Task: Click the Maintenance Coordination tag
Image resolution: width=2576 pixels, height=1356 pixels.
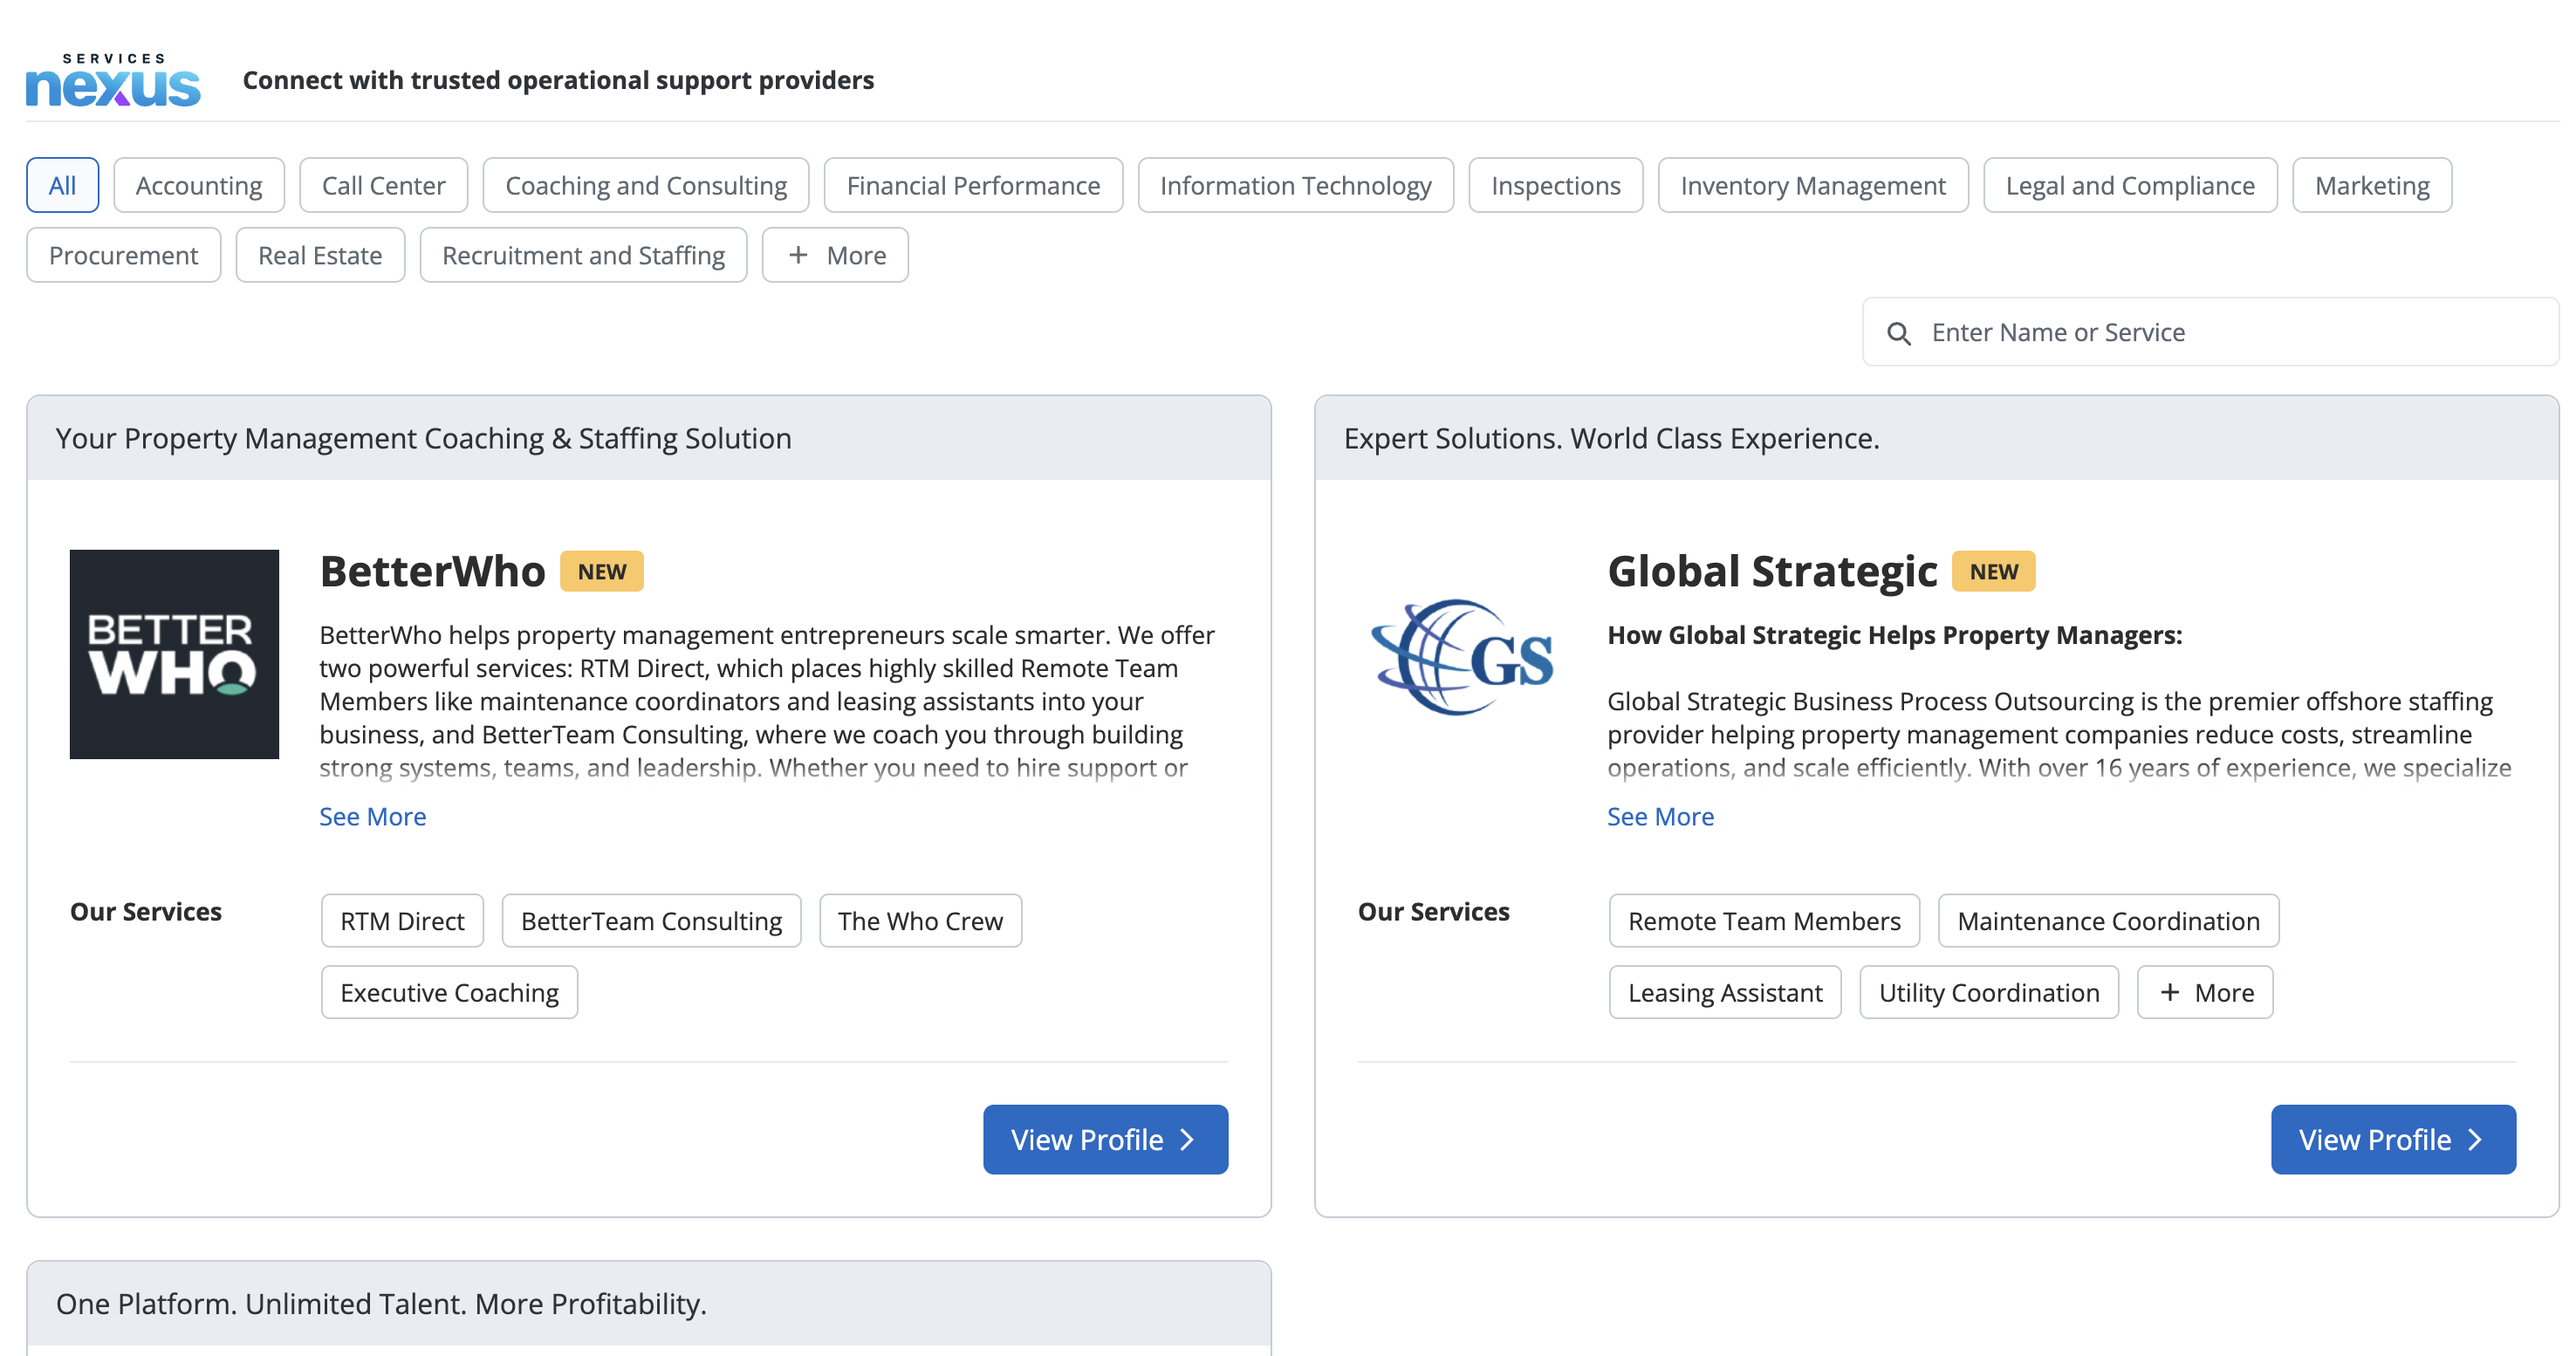Action: click(x=2108, y=921)
